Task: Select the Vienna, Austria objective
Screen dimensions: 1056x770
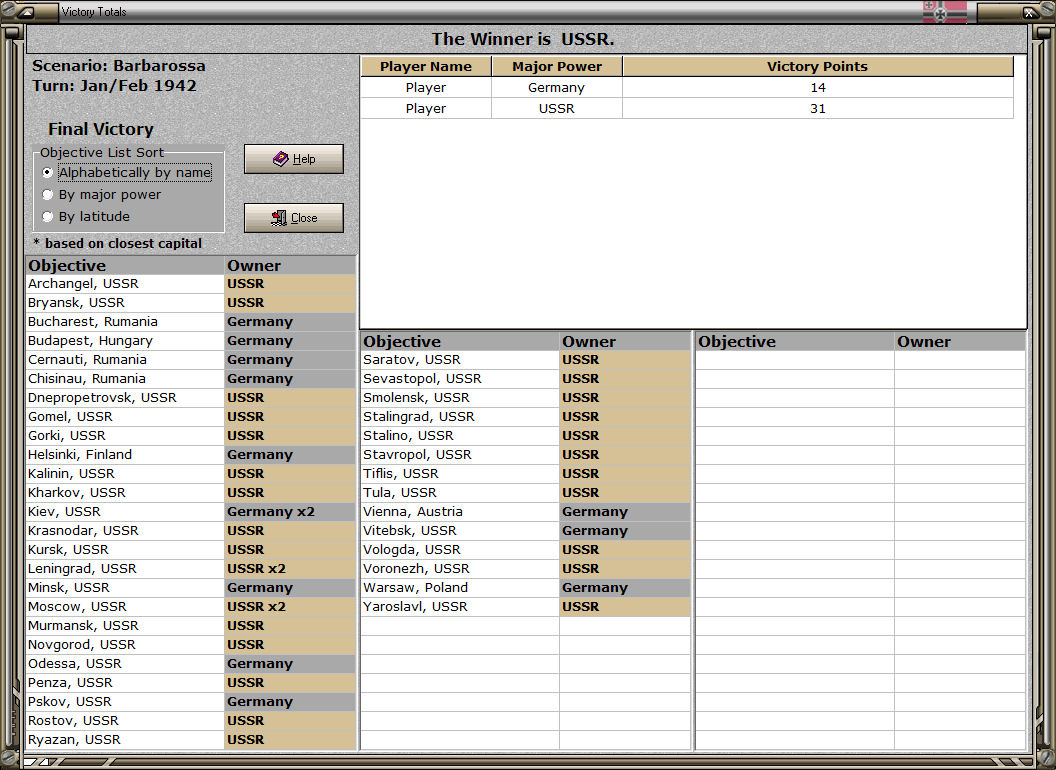Action: tap(460, 511)
